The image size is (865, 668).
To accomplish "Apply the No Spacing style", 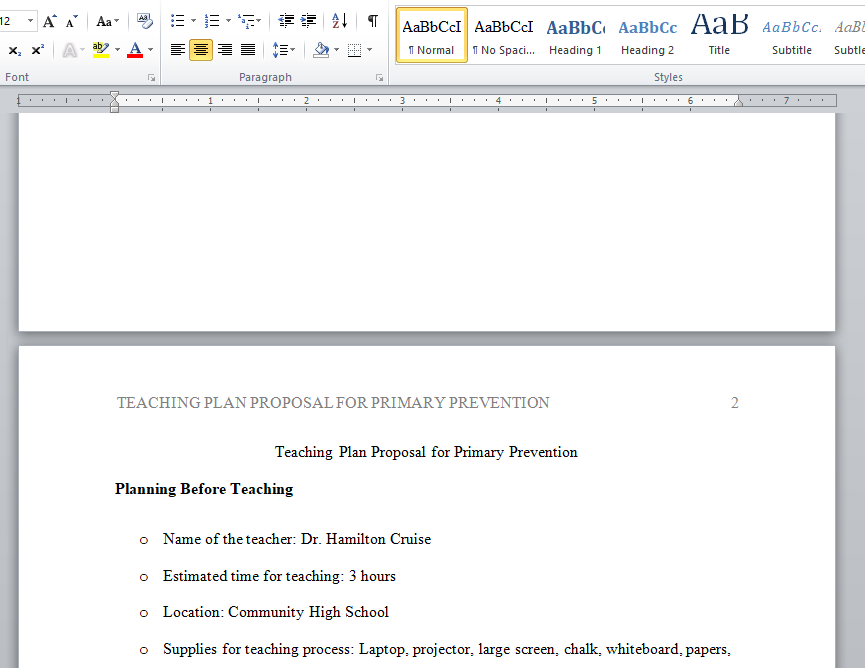I will (504, 35).
